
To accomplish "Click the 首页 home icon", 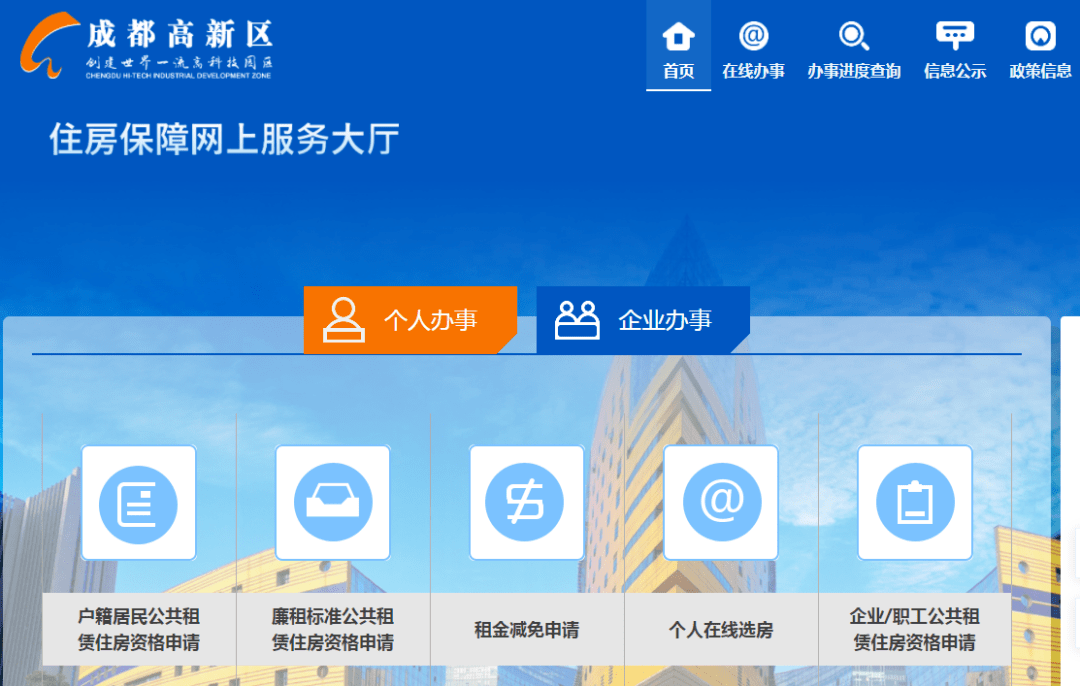I will [679, 37].
